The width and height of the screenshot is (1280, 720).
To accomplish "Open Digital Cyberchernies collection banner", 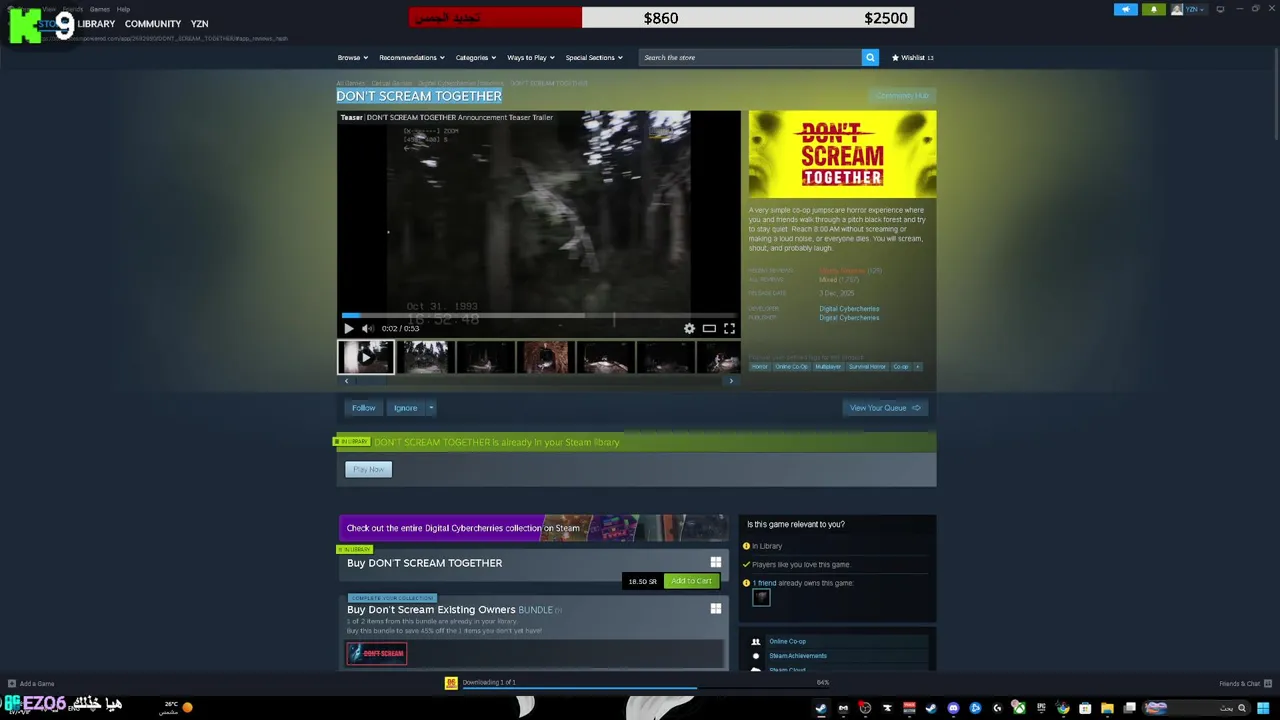I will tap(533, 527).
